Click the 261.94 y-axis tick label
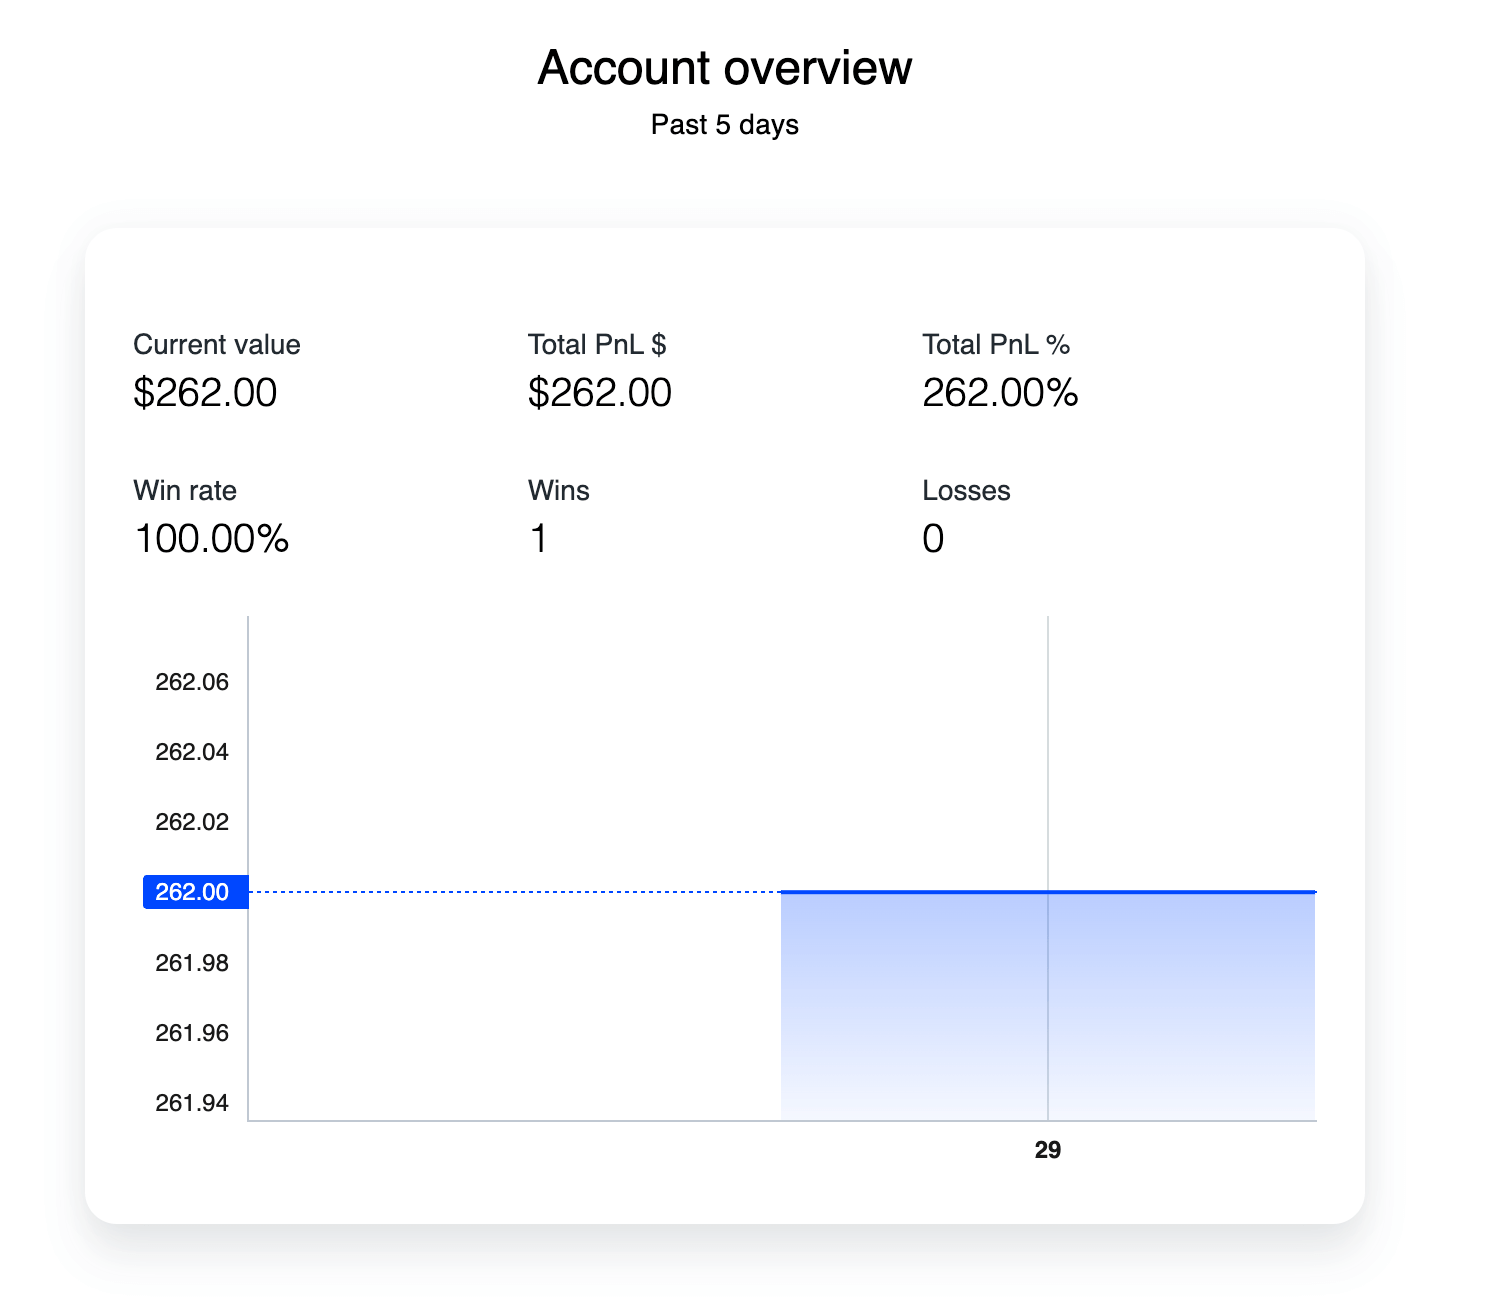 pyautogui.click(x=192, y=1103)
